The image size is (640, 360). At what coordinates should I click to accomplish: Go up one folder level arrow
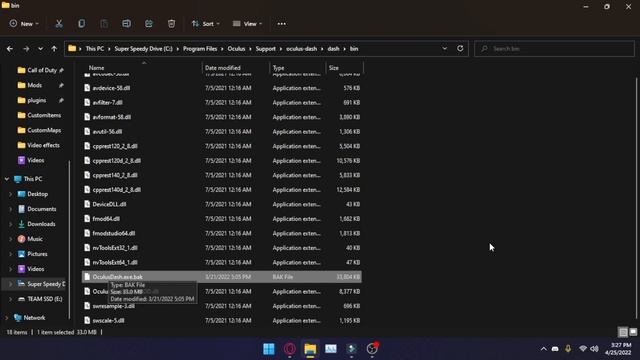[x=54, y=49]
